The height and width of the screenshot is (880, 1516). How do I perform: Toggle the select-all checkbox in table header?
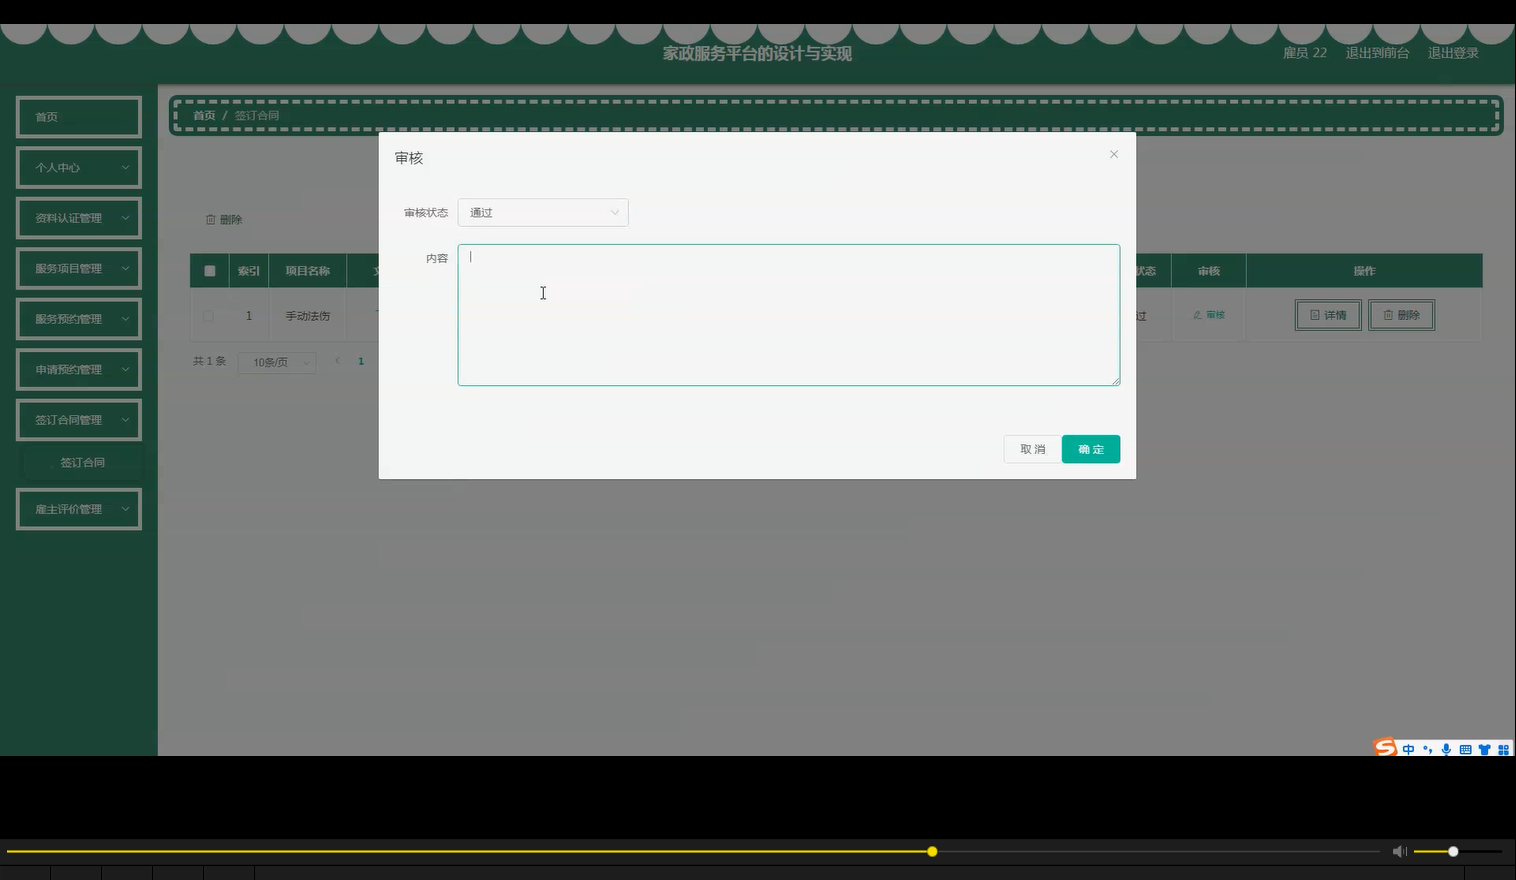(209, 271)
